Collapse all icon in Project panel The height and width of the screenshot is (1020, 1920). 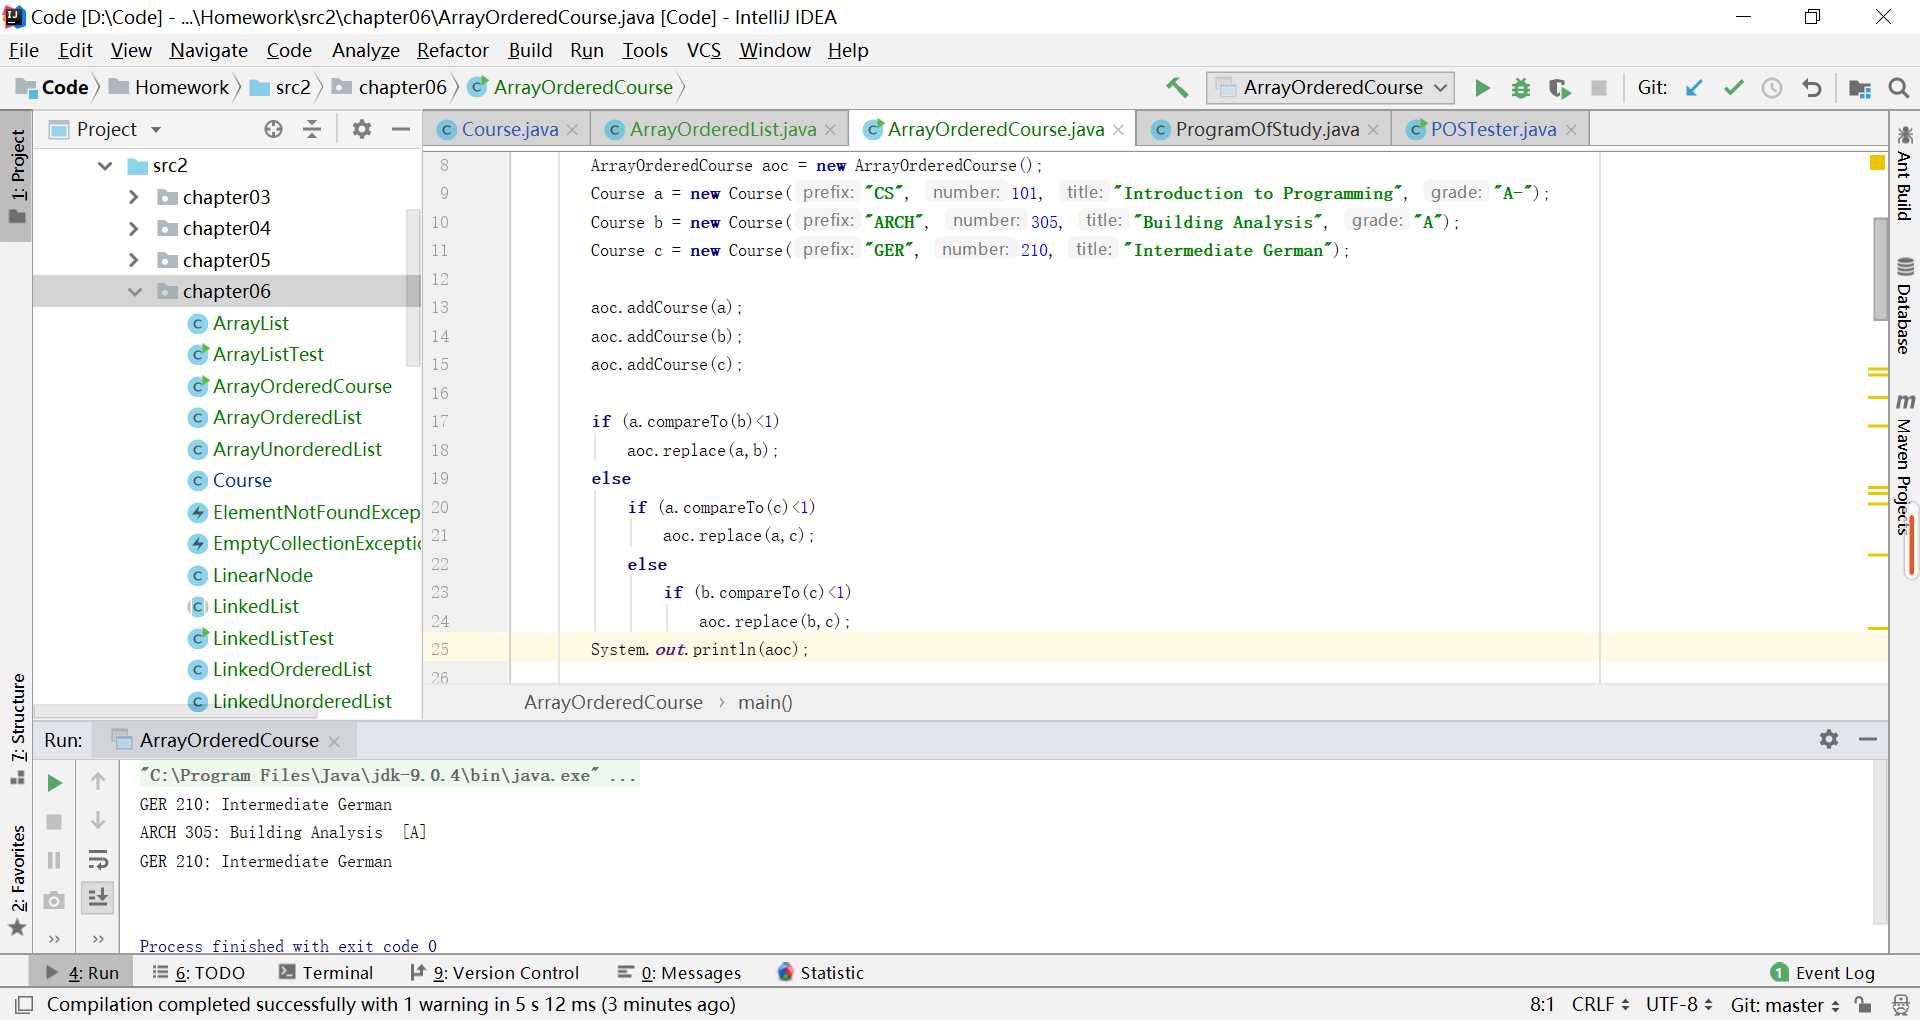pyautogui.click(x=312, y=129)
